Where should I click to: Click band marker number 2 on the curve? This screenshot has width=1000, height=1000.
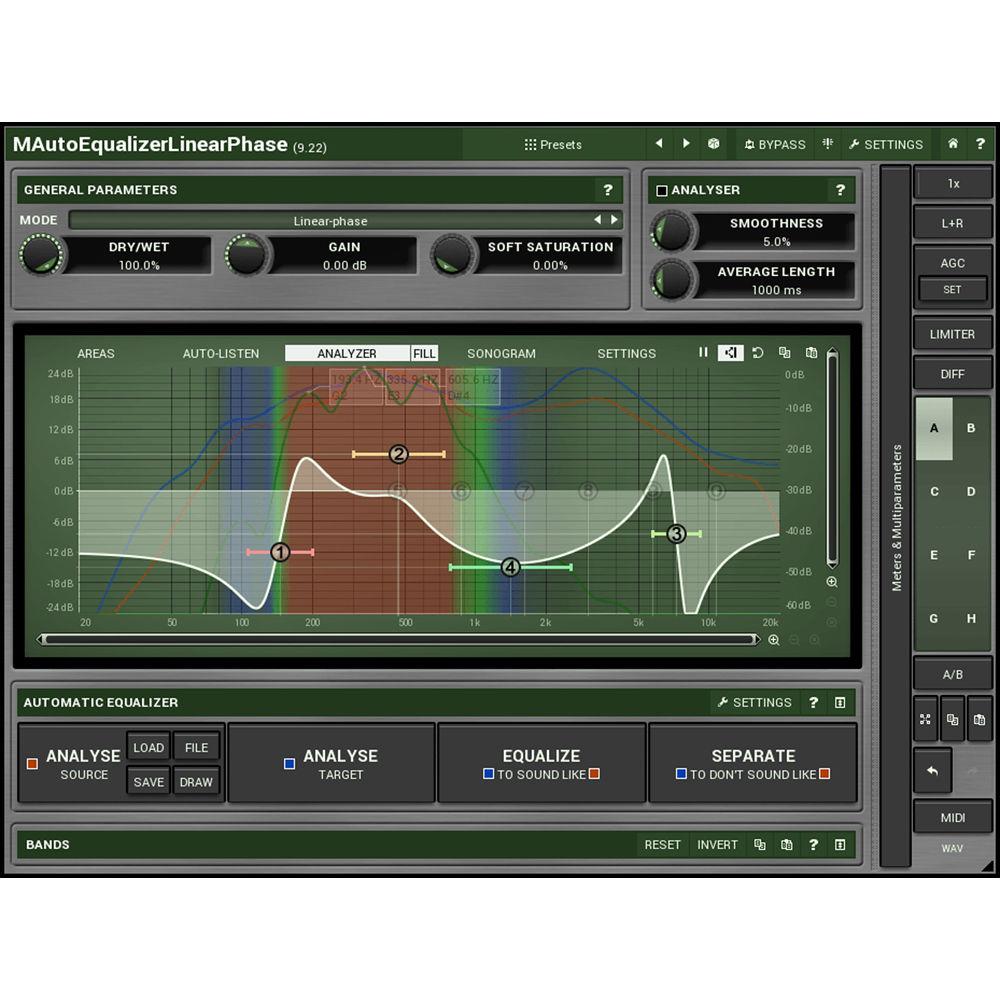[x=397, y=454]
